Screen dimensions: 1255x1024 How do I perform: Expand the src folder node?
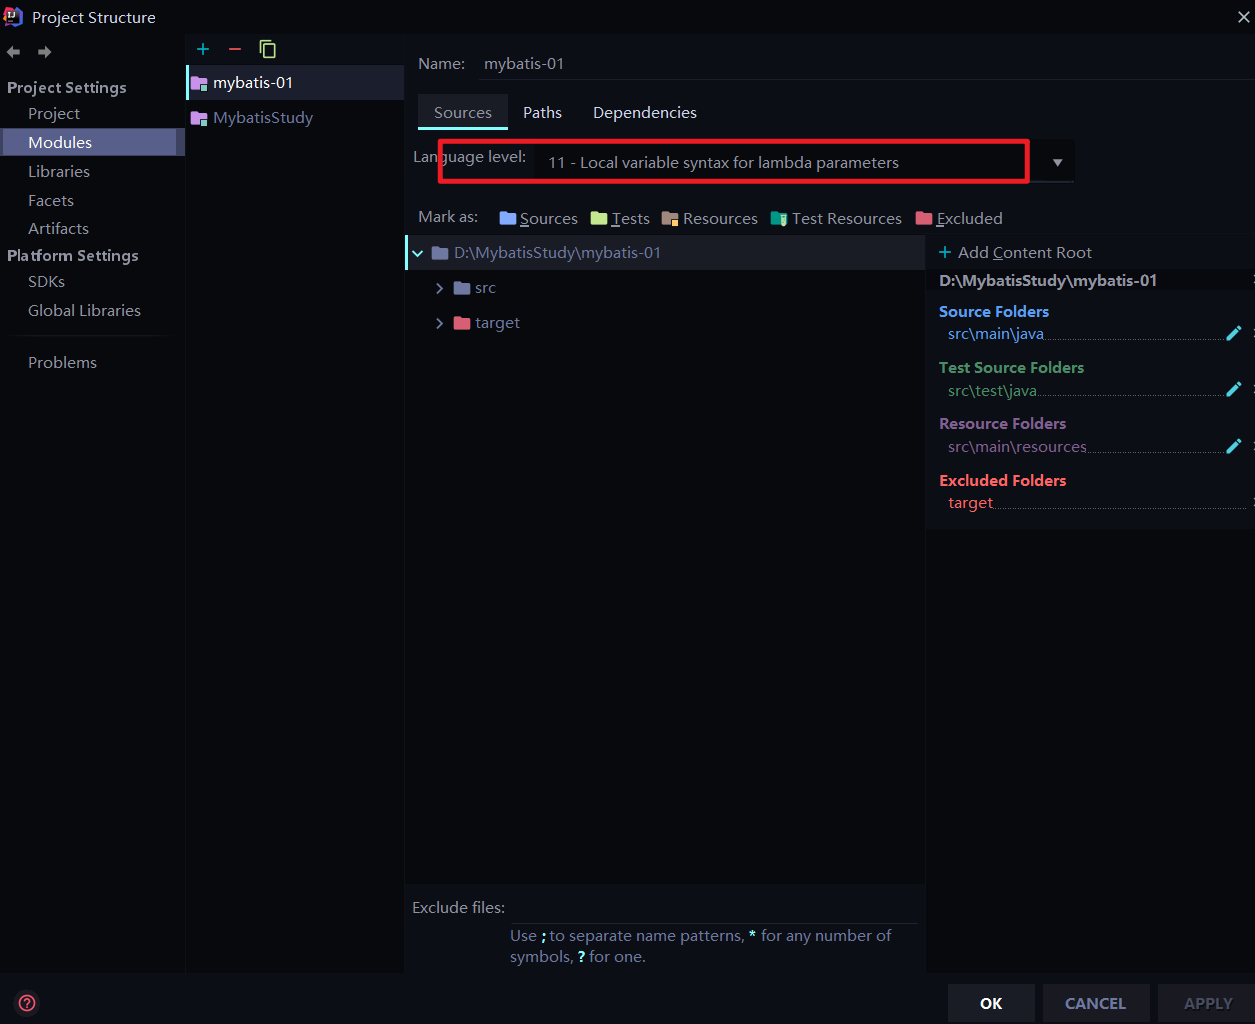coord(439,288)
